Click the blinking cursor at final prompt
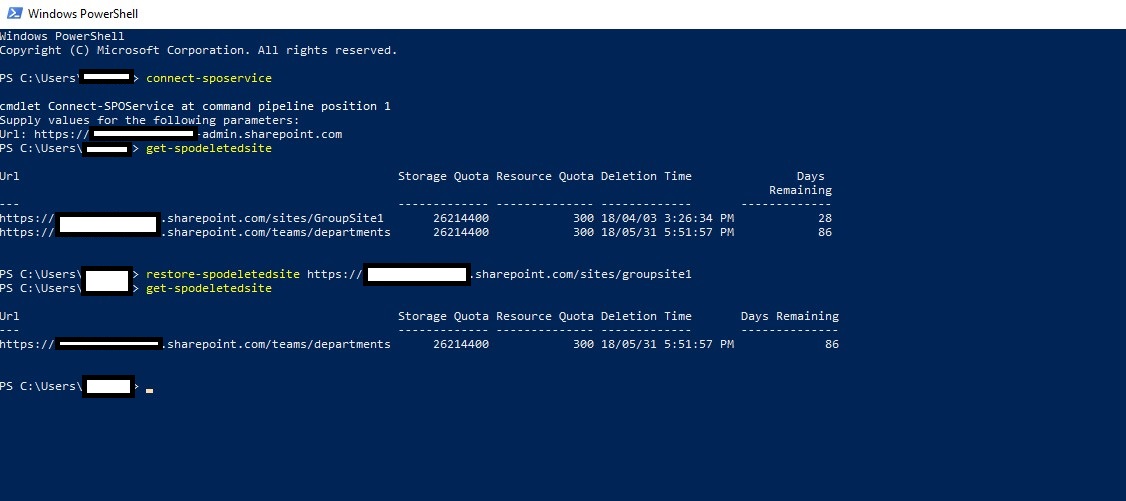The width and height of the screenshot is (1126, 501). pos(149,390)
